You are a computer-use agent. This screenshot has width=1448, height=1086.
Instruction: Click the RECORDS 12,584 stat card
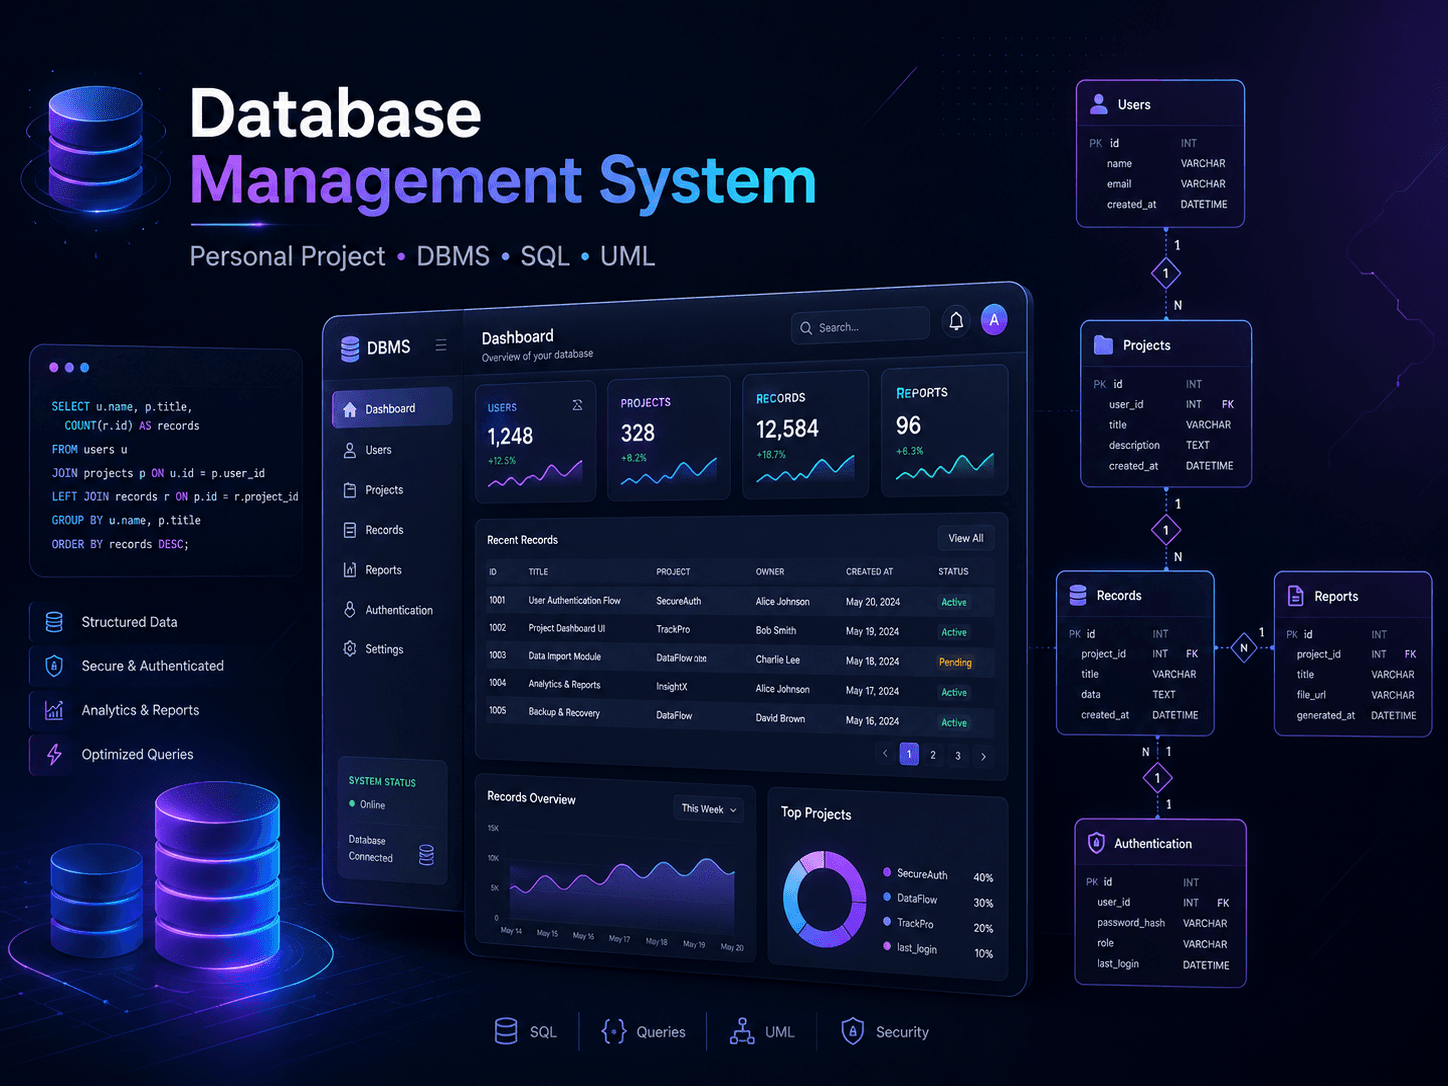click(805, 434)
